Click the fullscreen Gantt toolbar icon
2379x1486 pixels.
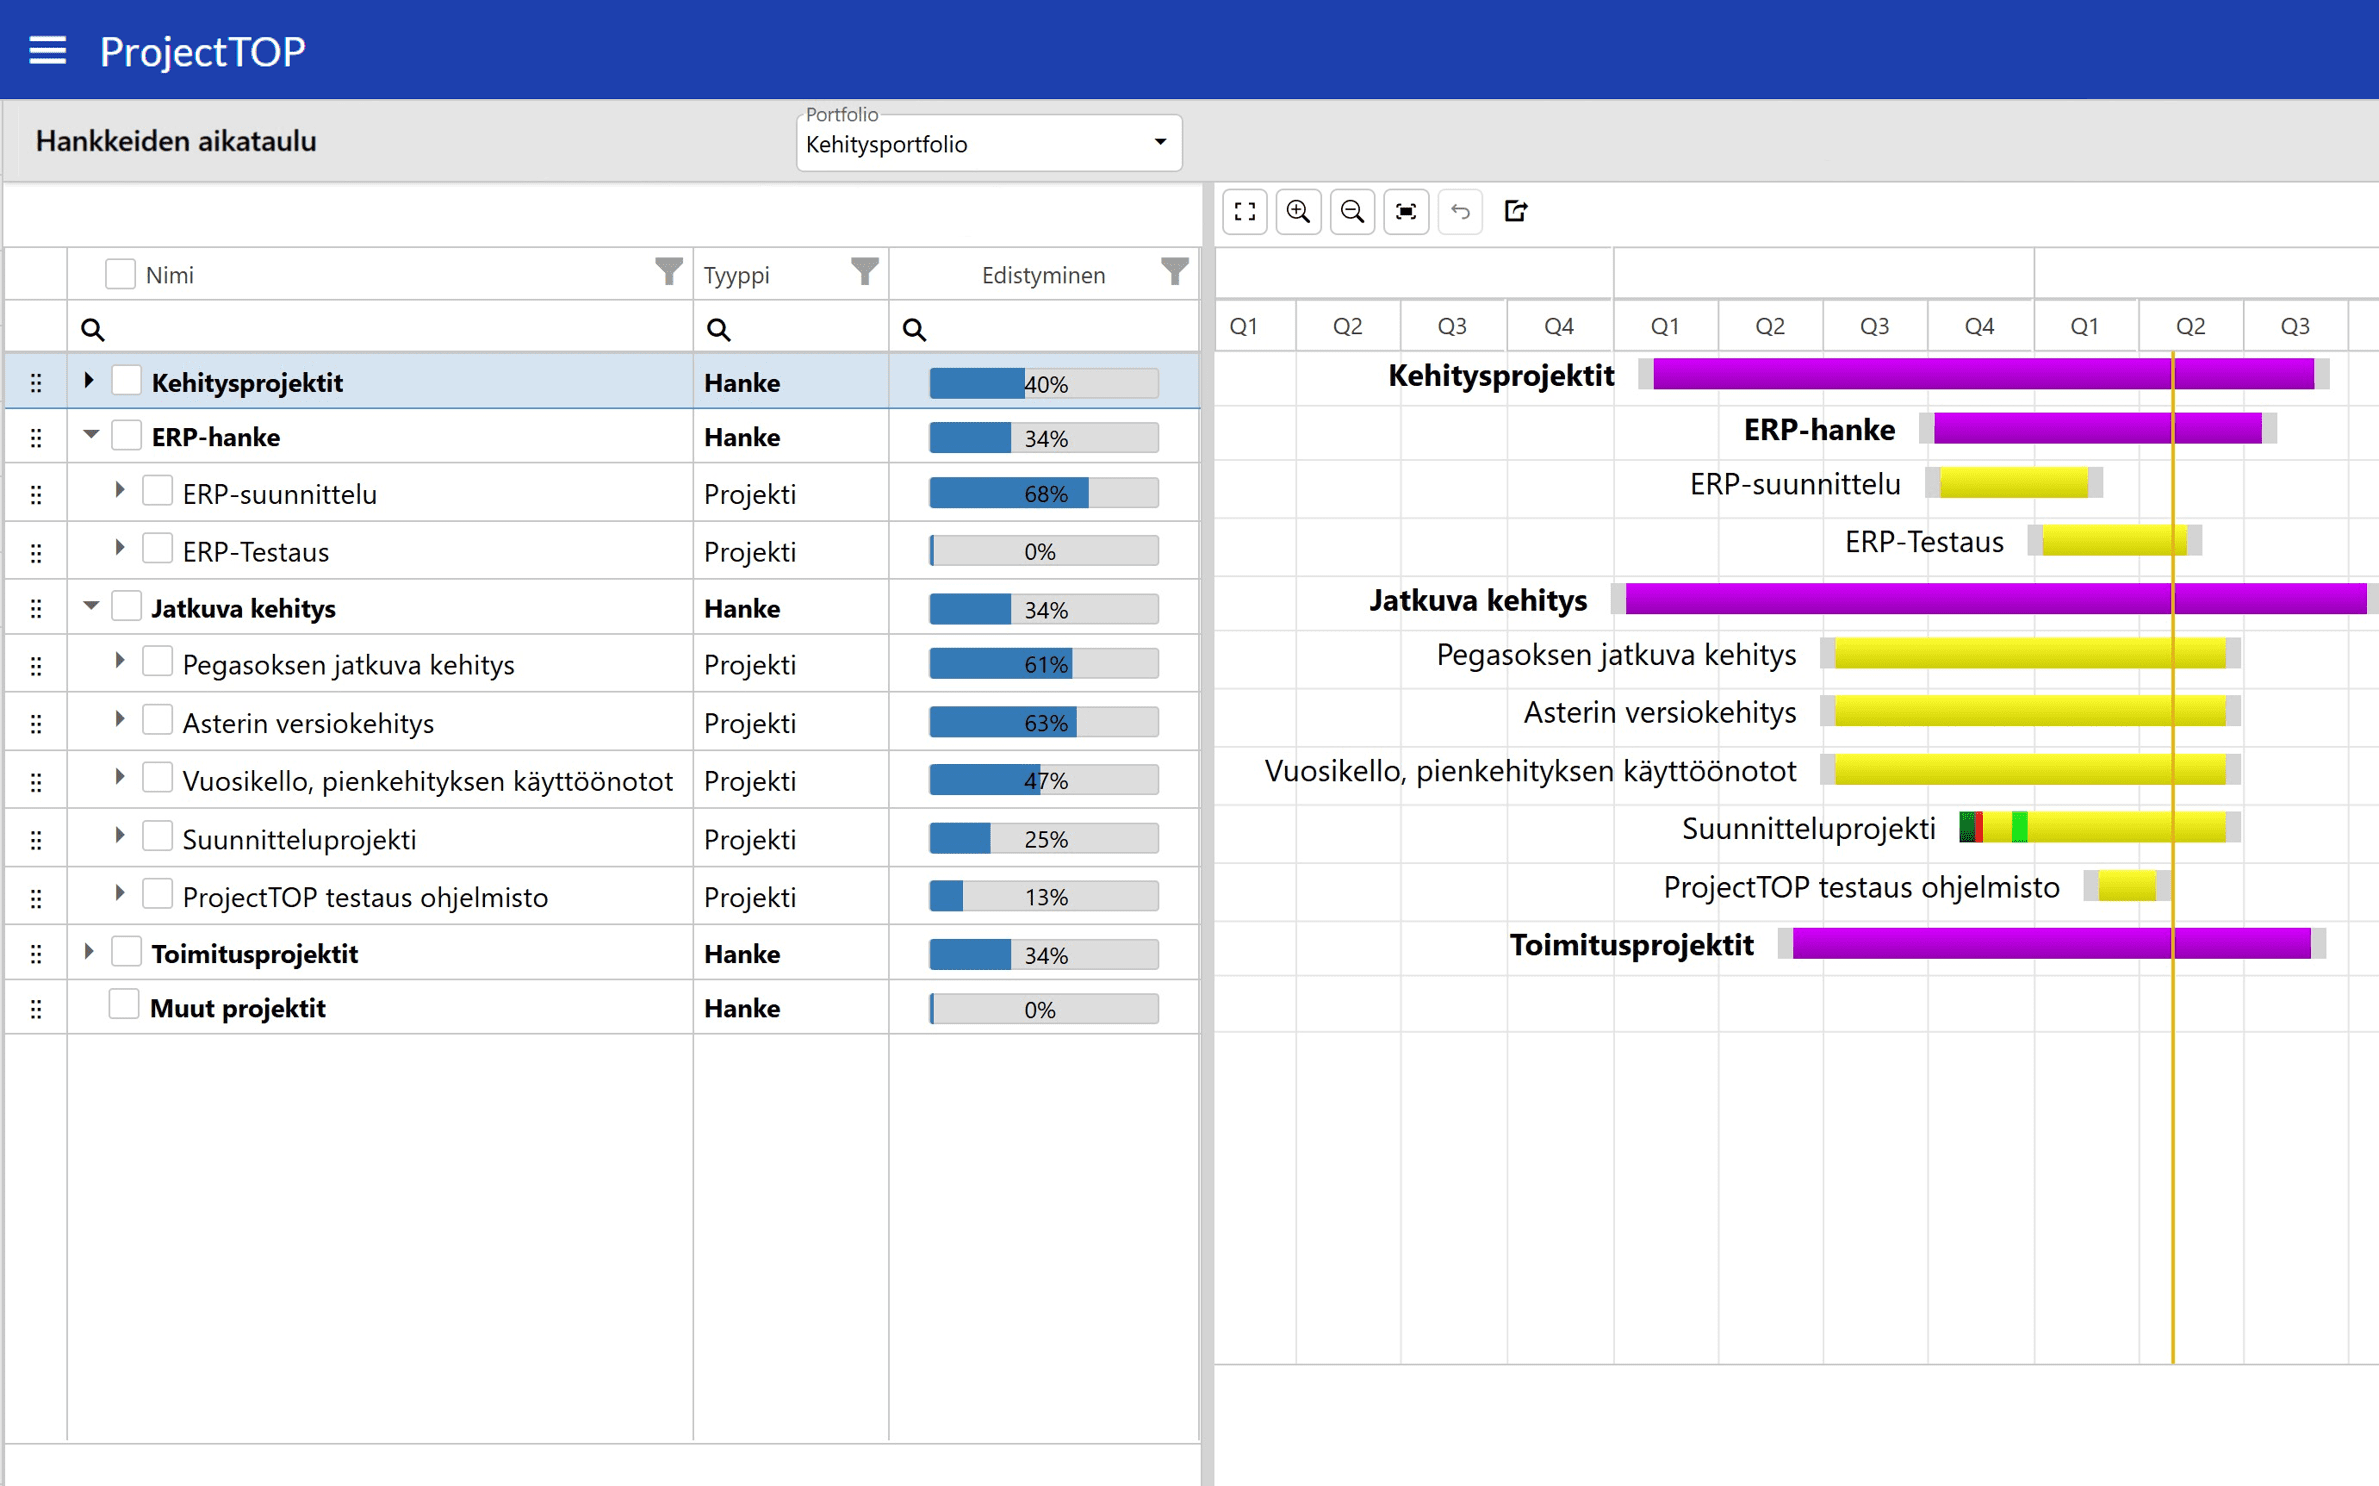pos(1244,211)
